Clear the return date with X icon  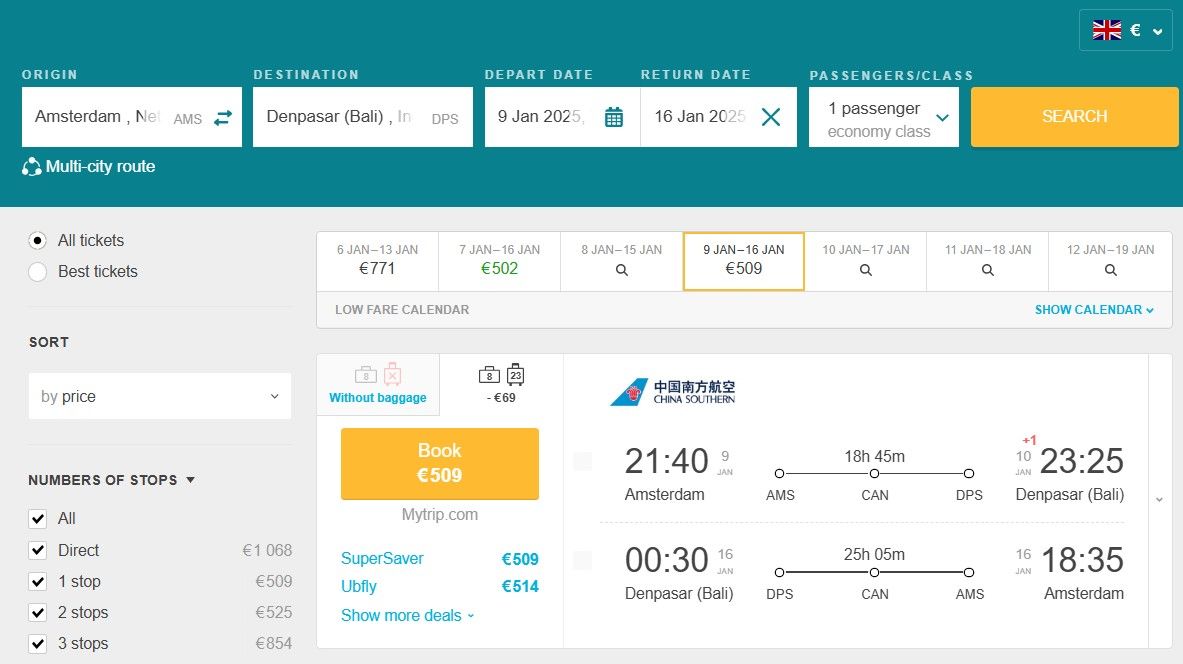click(770, 117)
